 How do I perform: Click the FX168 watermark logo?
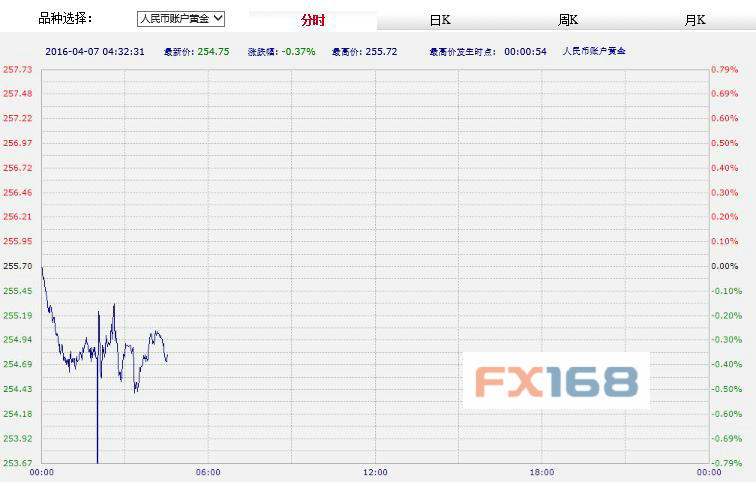point(556,381)
